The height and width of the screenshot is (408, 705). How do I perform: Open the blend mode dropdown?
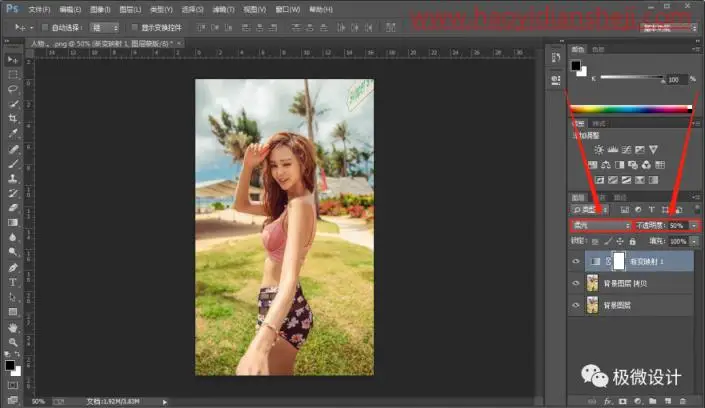tap(601, 225)
